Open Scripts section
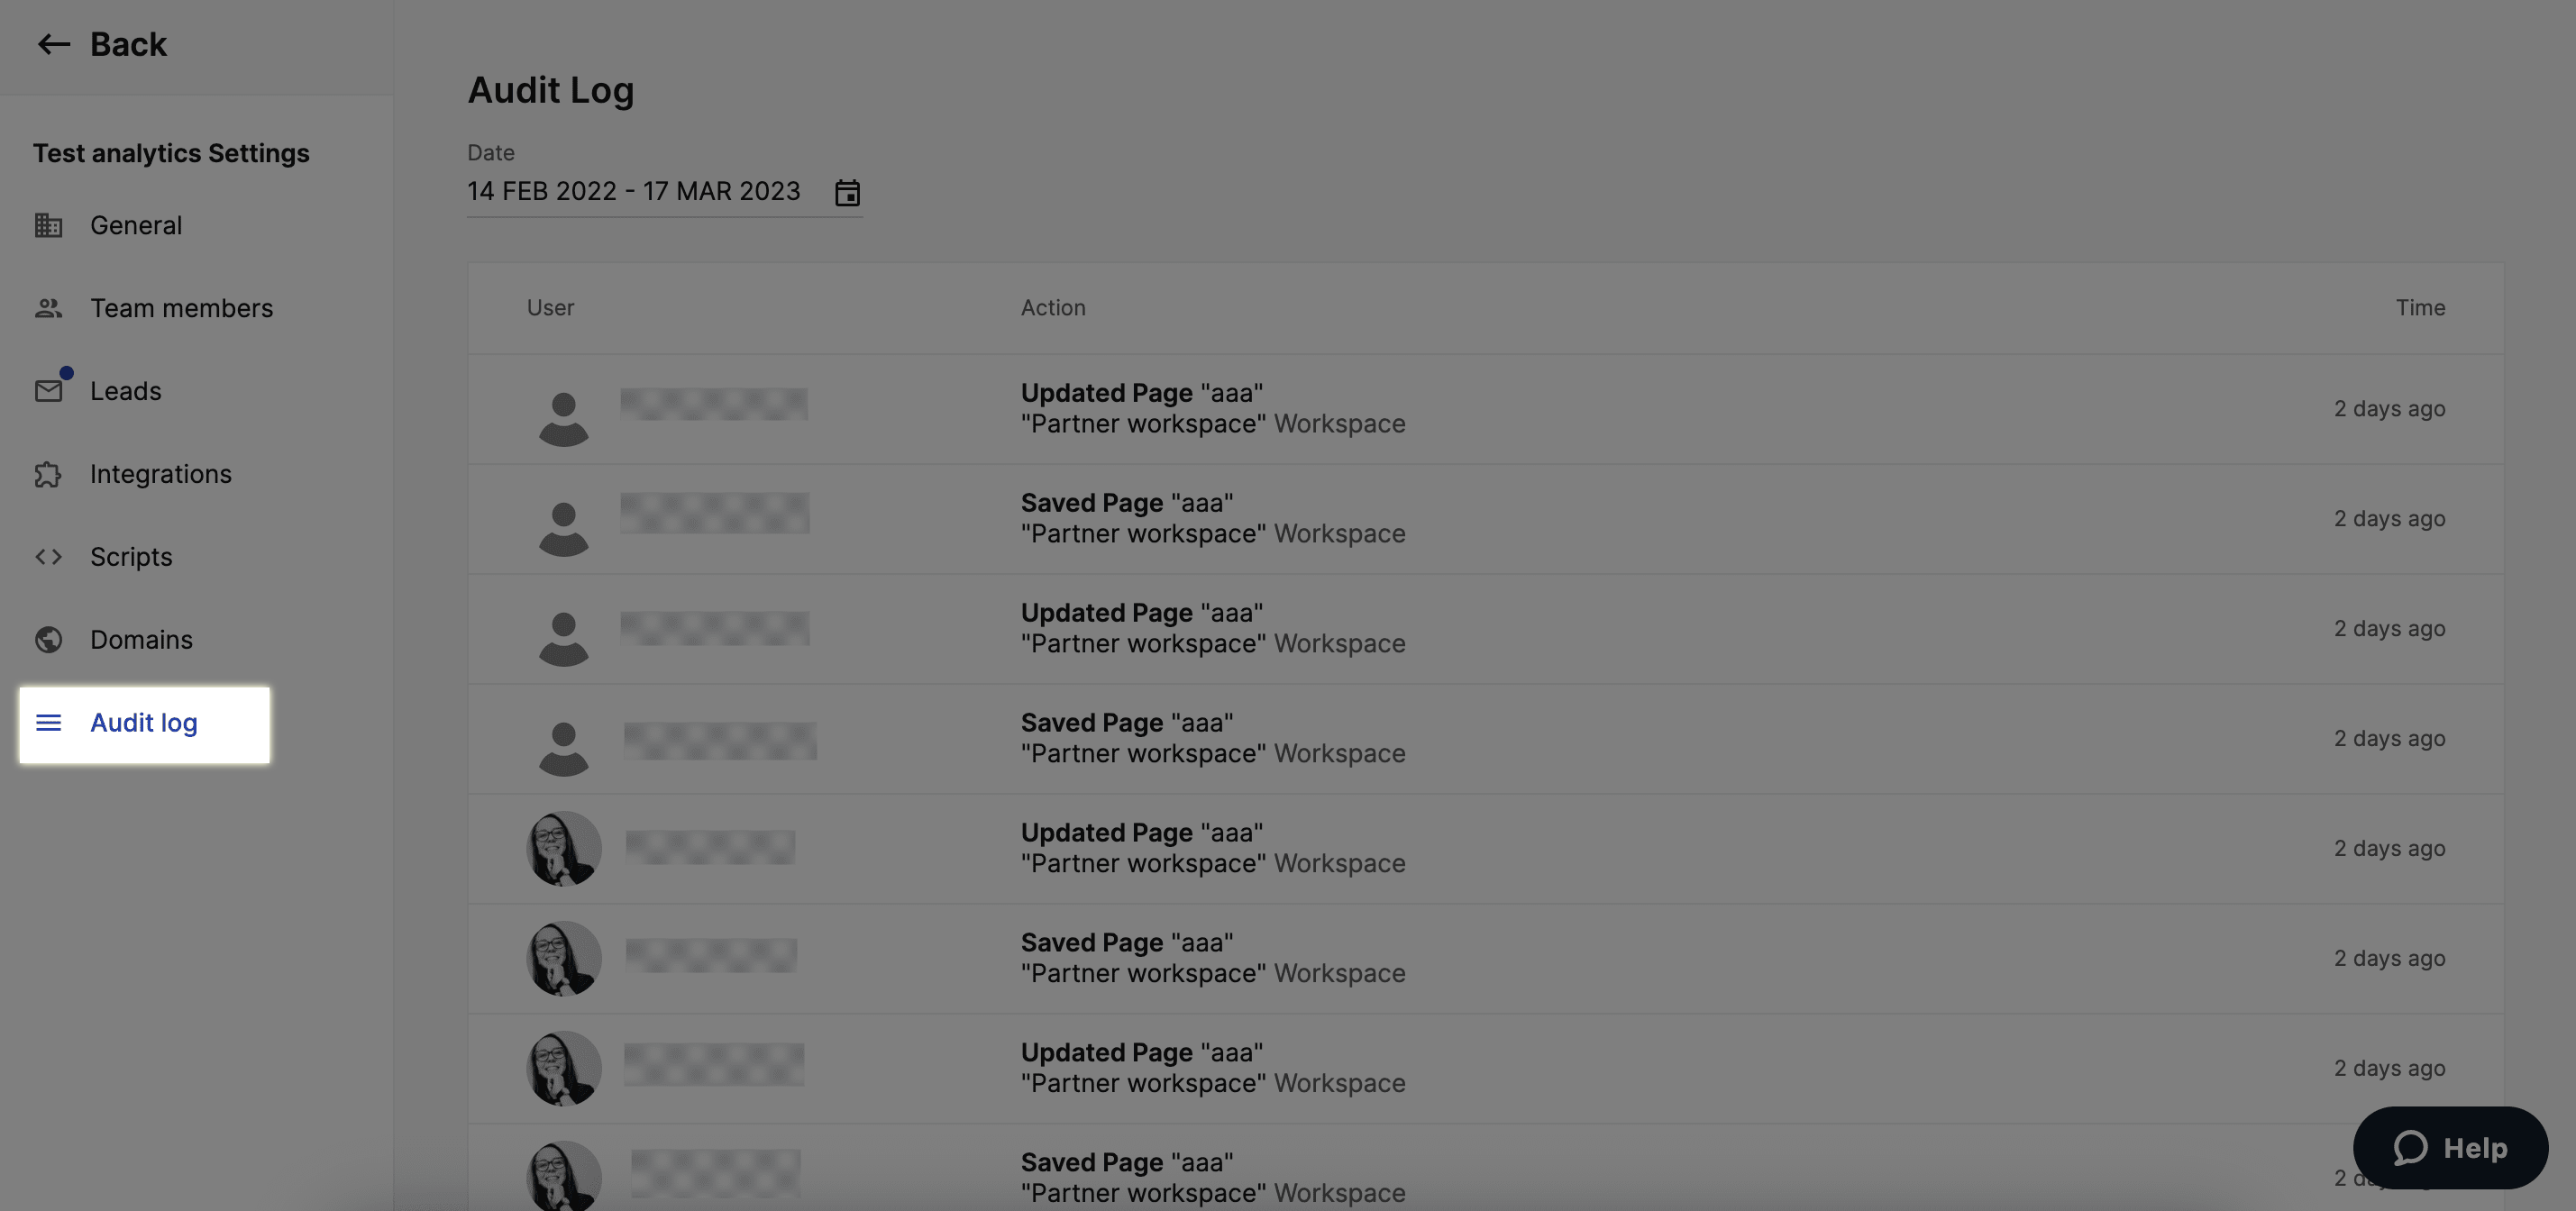2576x1211 pixels. pos(131,557)
